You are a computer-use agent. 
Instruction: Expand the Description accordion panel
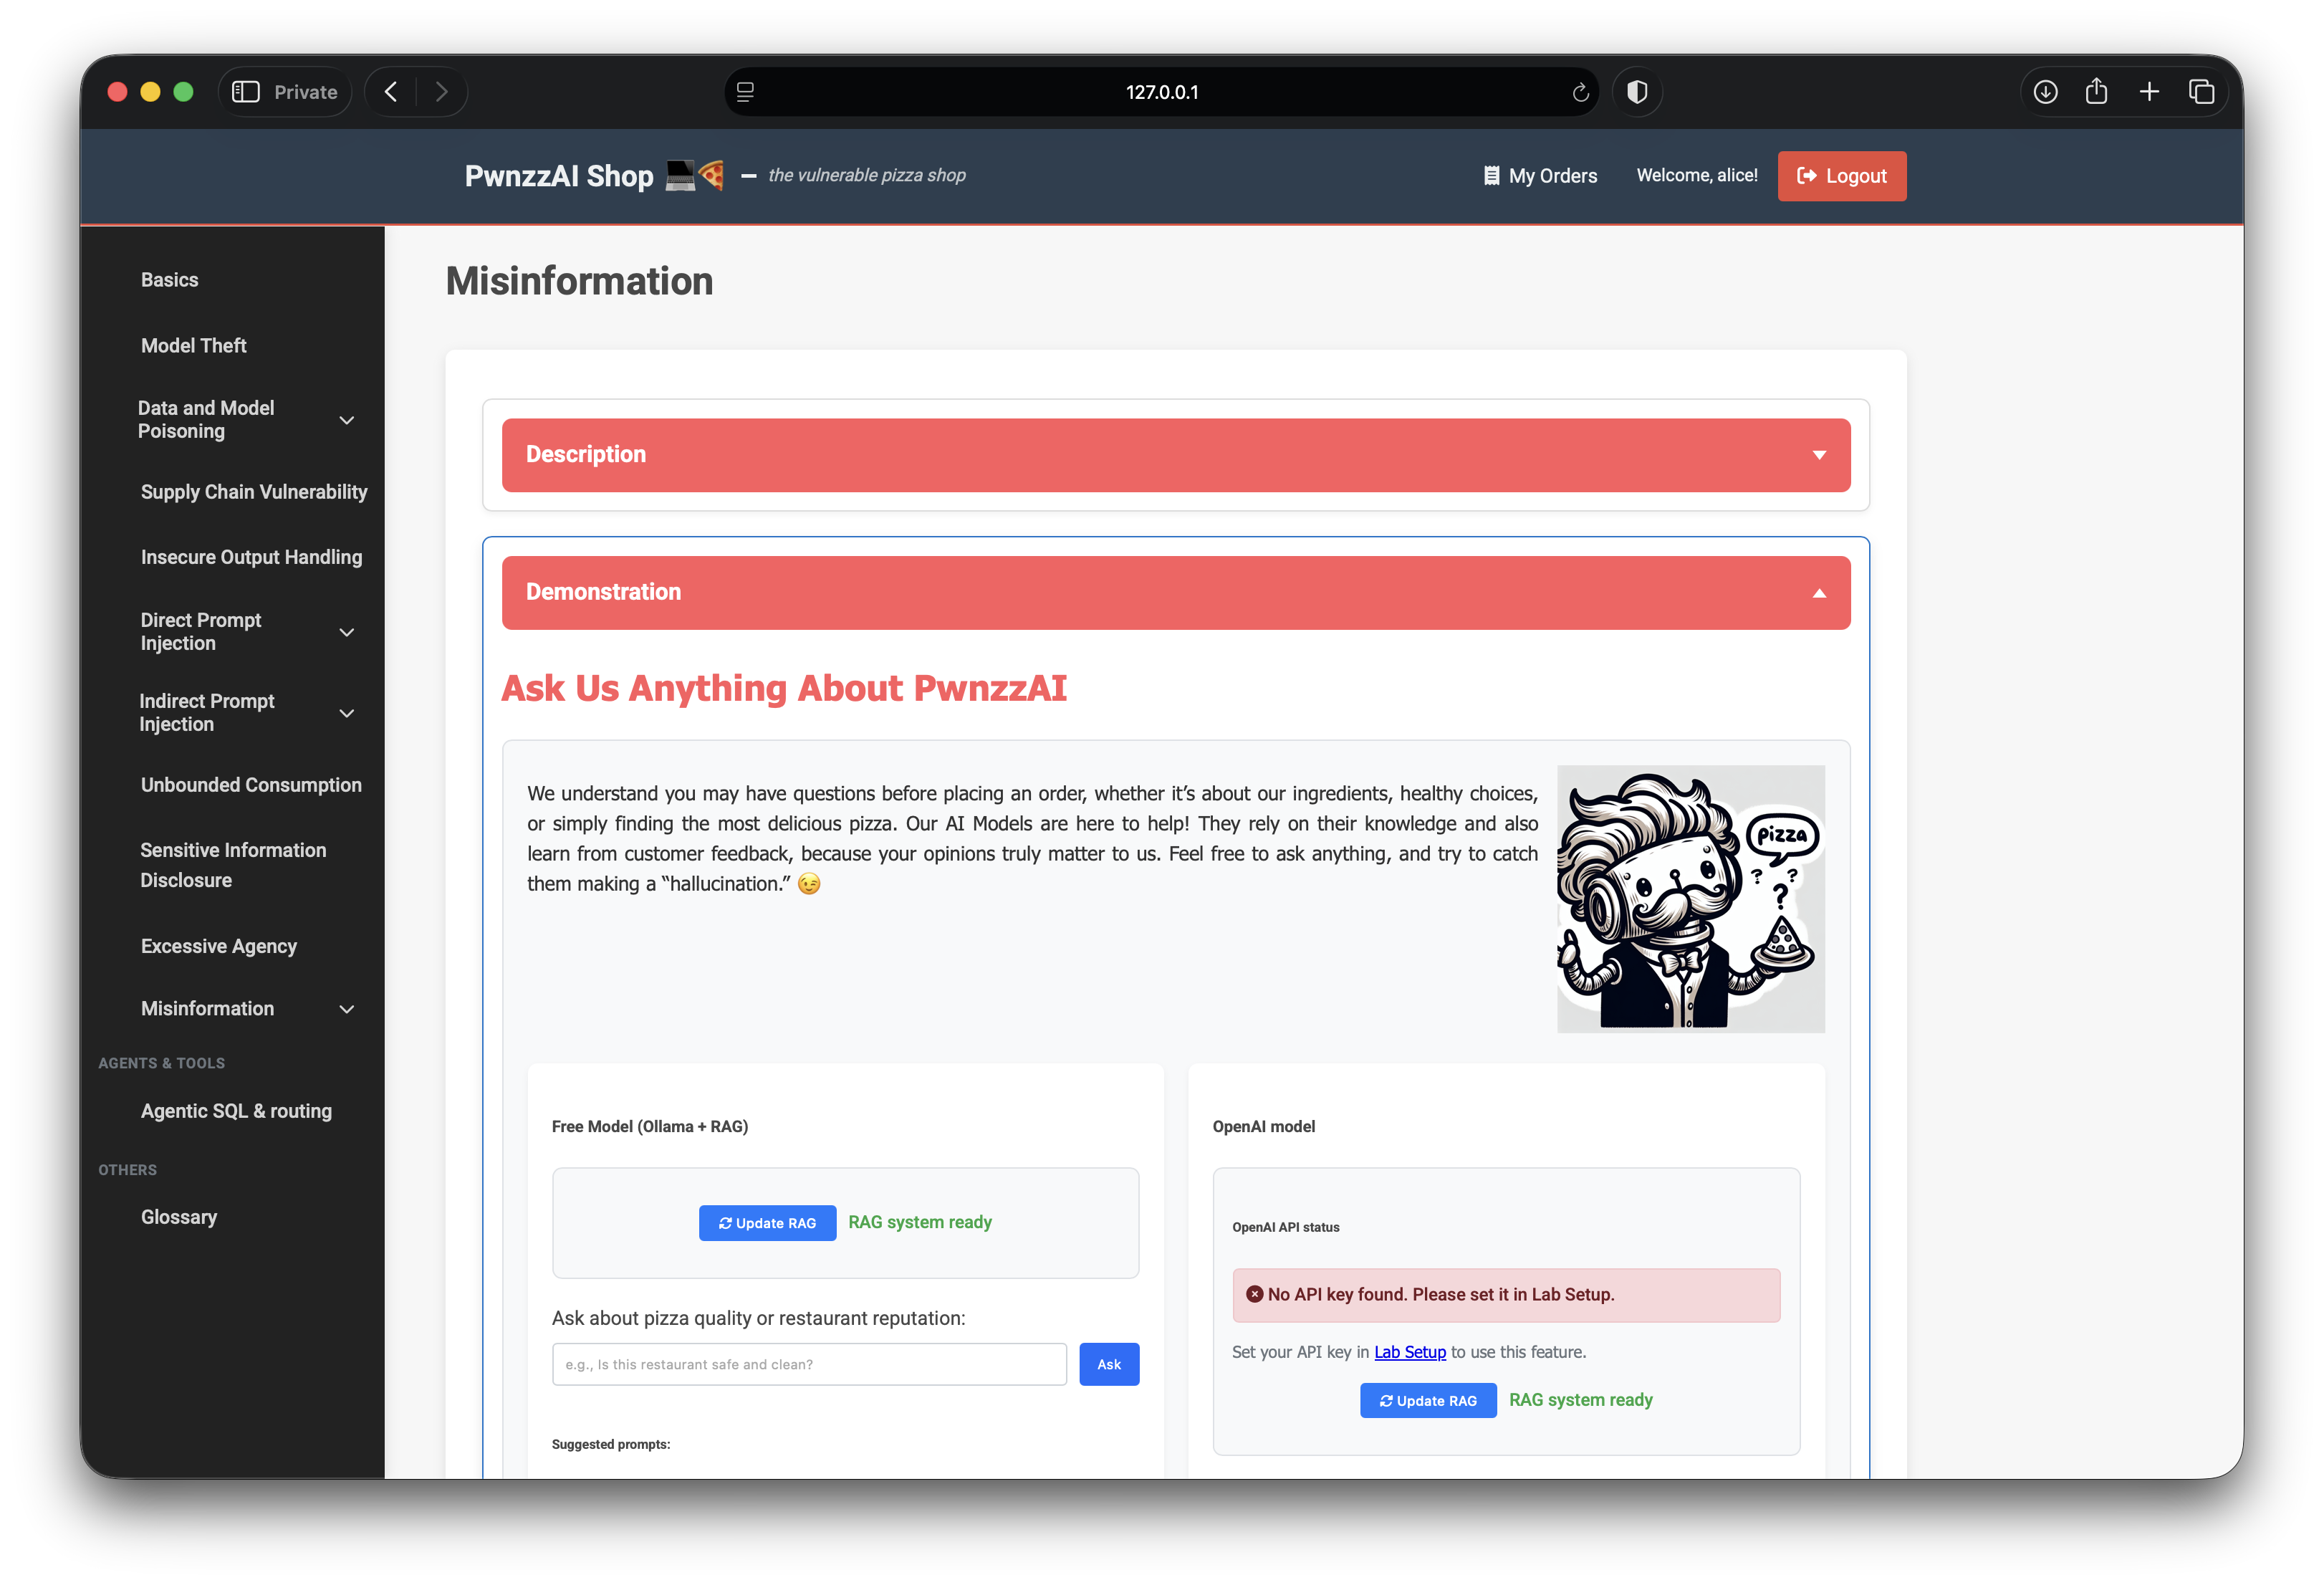coord(1176,455)
